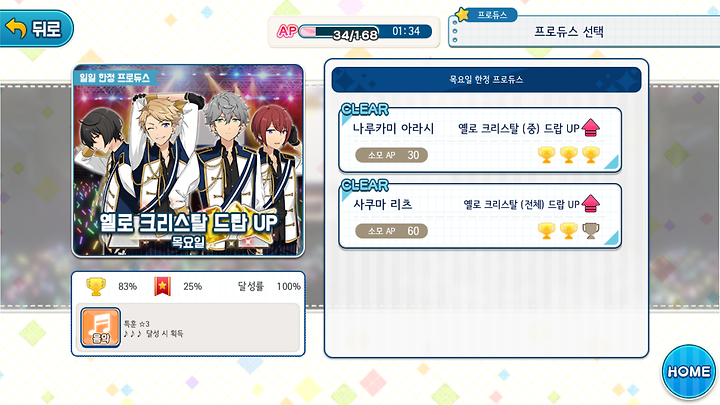The image size is (720, 405).
Task: Click the 소모 AP 60 cost badge
Action: point(392,231)
